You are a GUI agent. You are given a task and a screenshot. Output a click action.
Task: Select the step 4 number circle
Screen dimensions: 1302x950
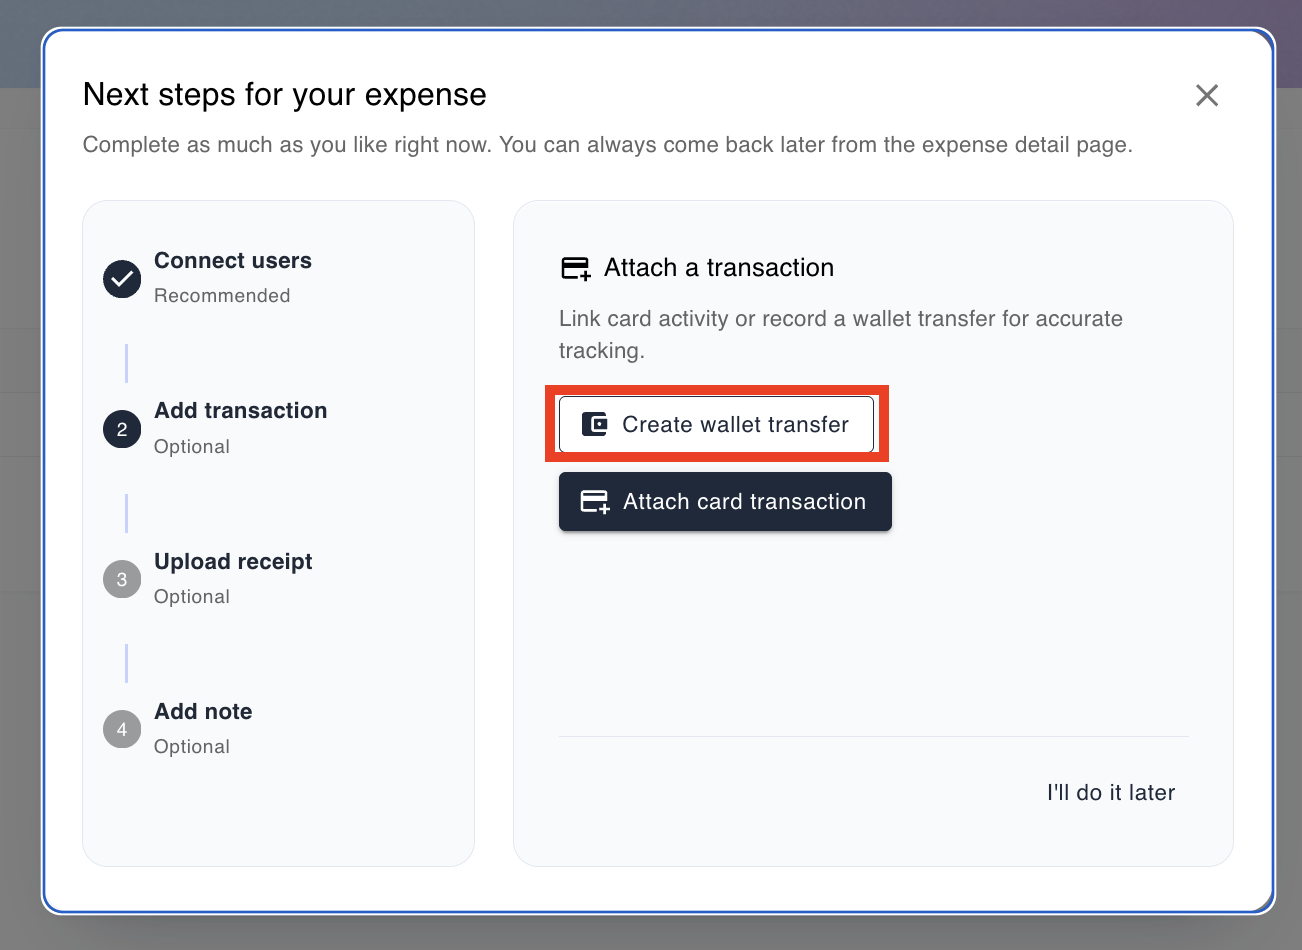[x=122, y=729]
